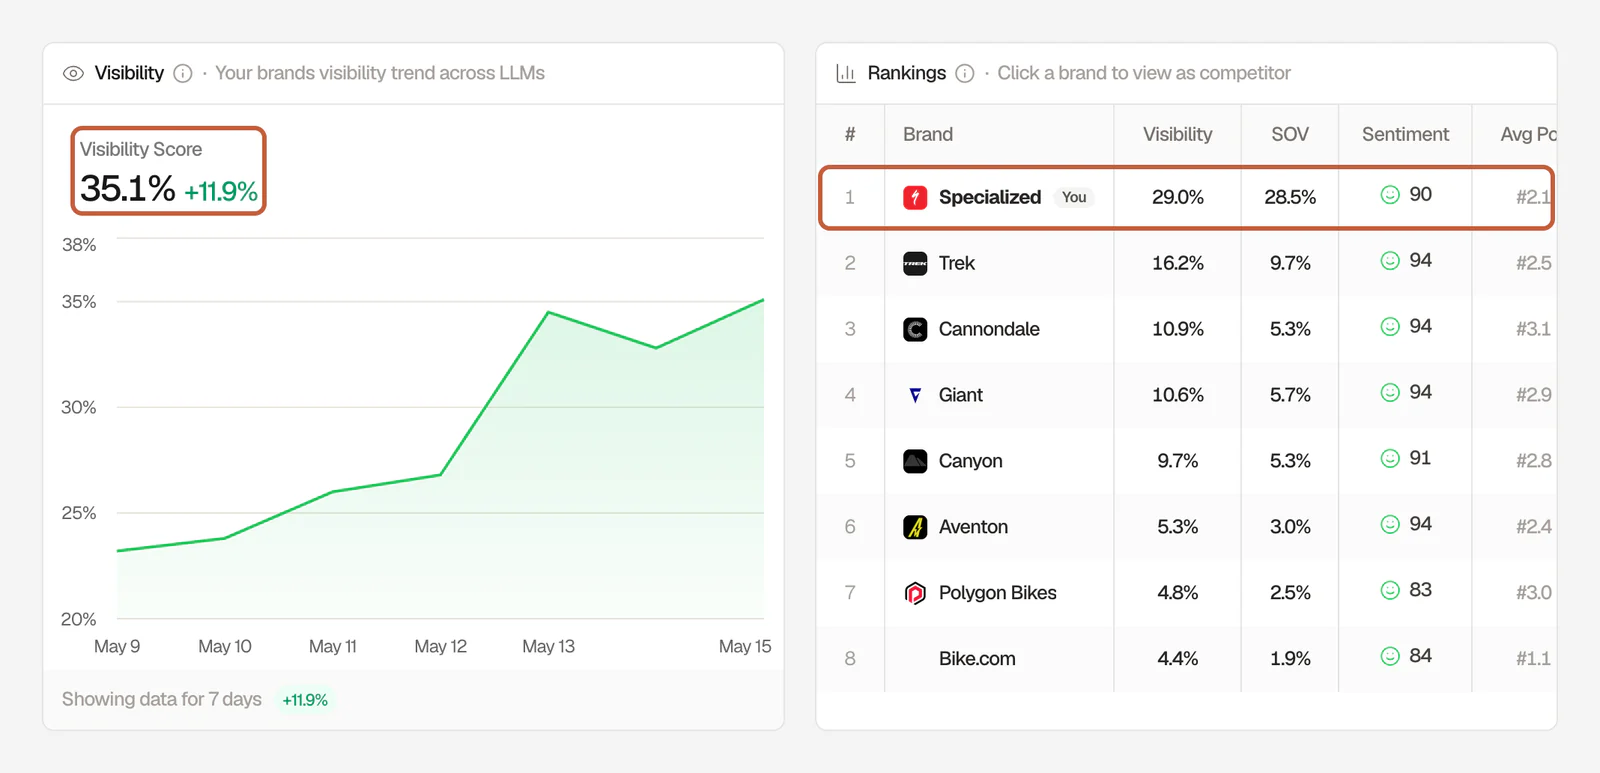Sort by the Visibility column header
The image size is (1600, 773).
pos(1177,134)
